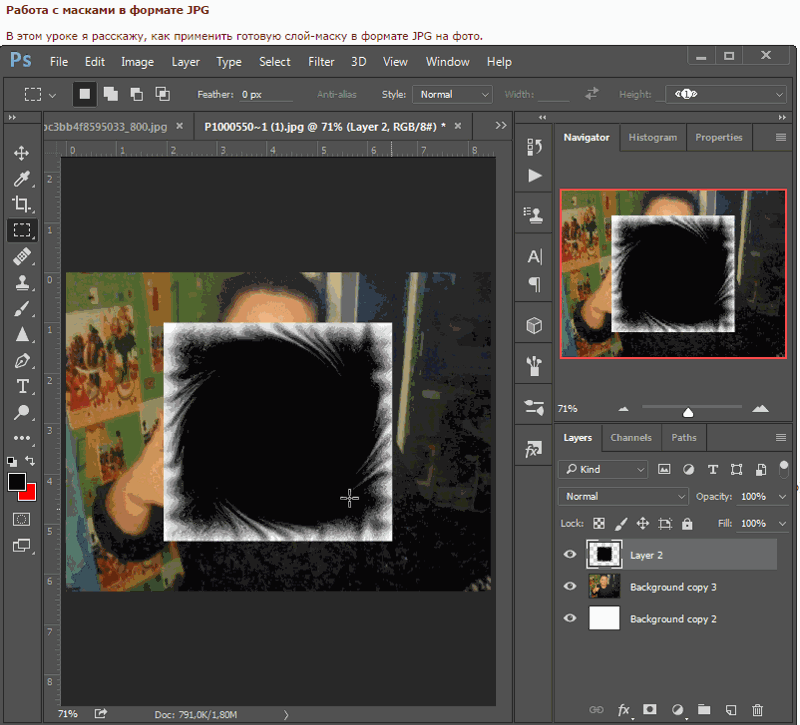Select the Zoom tool

21,412
